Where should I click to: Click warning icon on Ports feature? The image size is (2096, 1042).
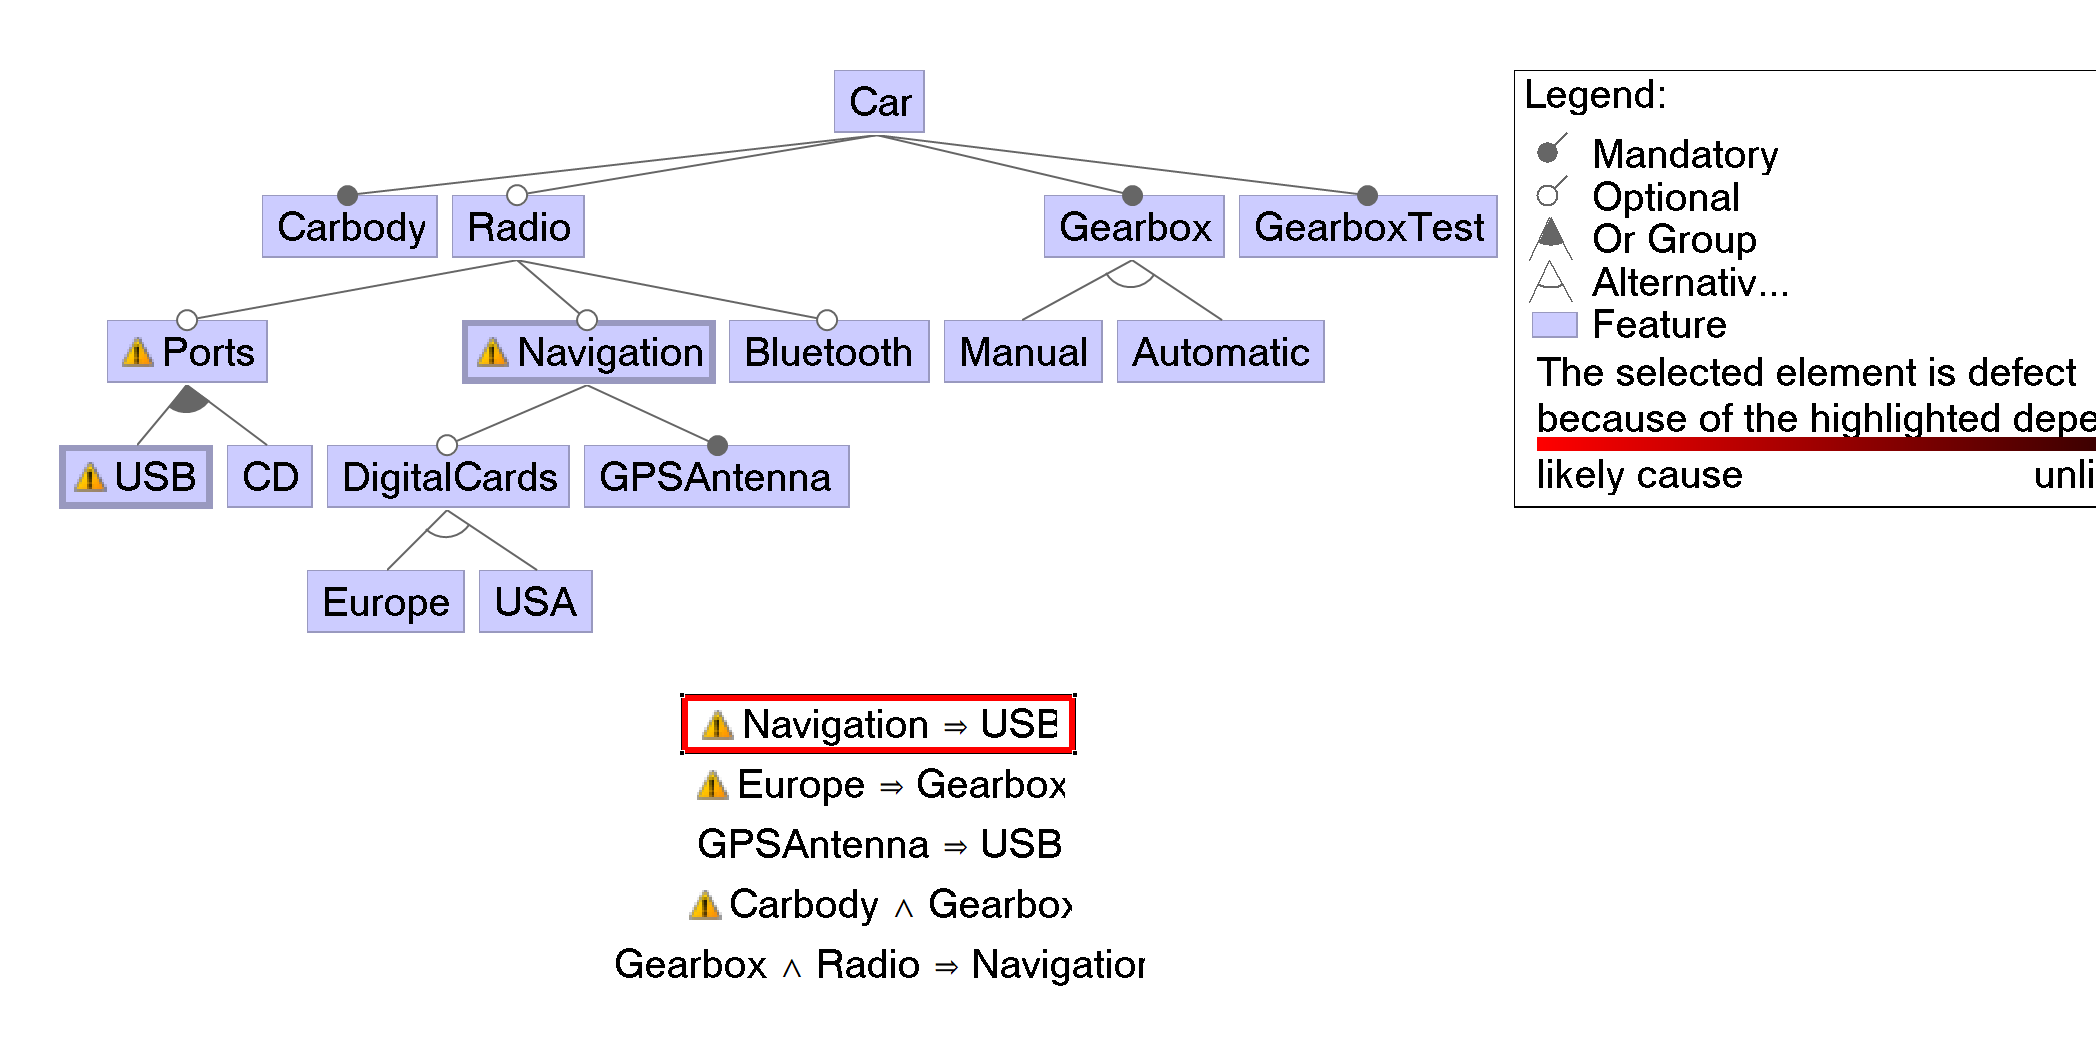point(137,352)
